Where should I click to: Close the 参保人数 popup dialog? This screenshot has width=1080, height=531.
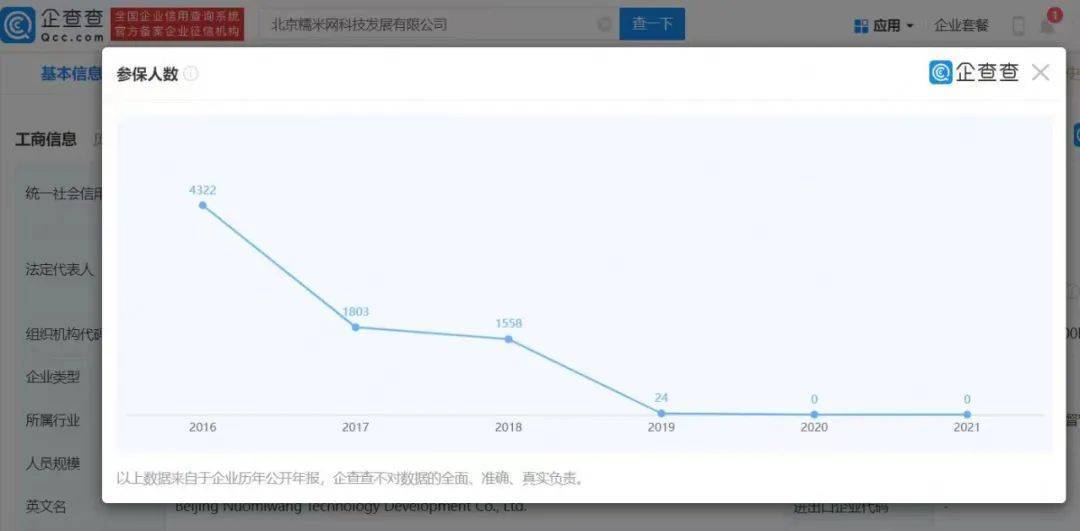pos(1041,72)
